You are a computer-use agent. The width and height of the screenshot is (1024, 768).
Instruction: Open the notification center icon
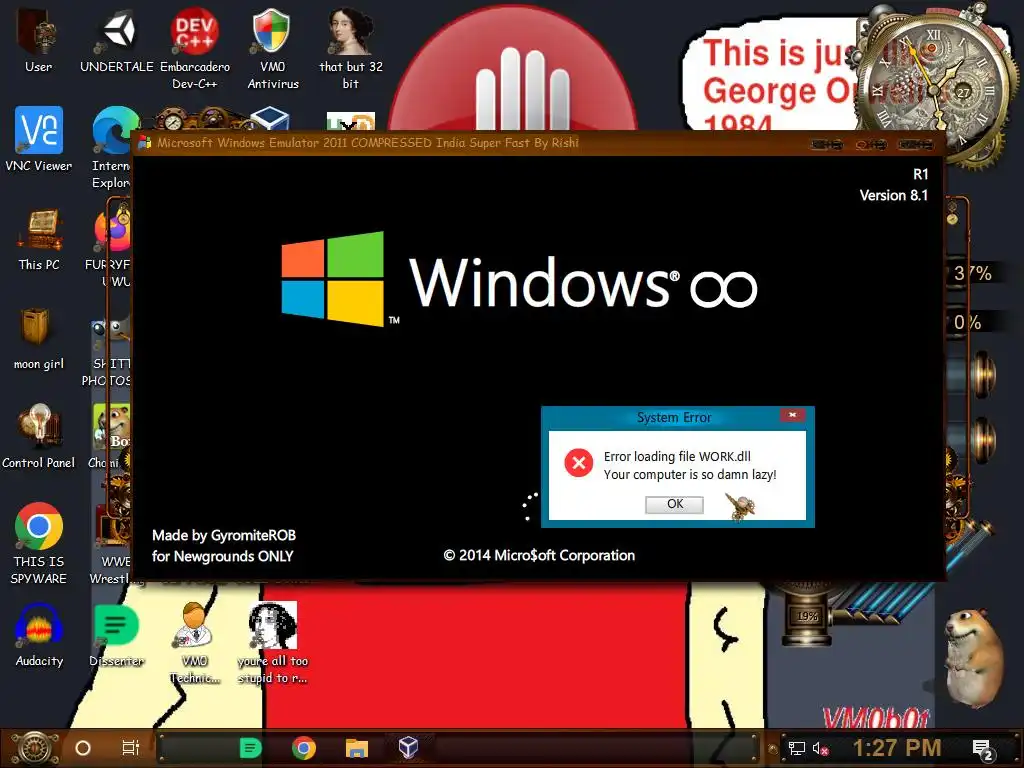tap(983, 749)
